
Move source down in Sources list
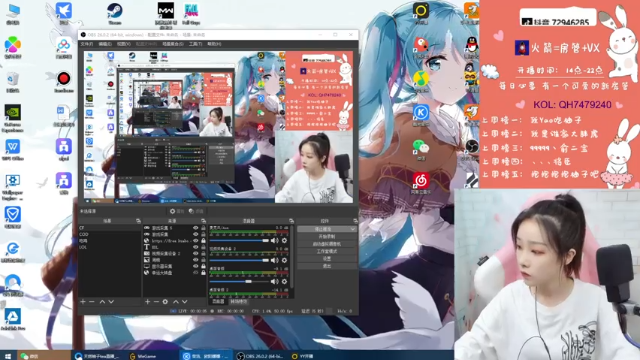[x=184, y=302]
